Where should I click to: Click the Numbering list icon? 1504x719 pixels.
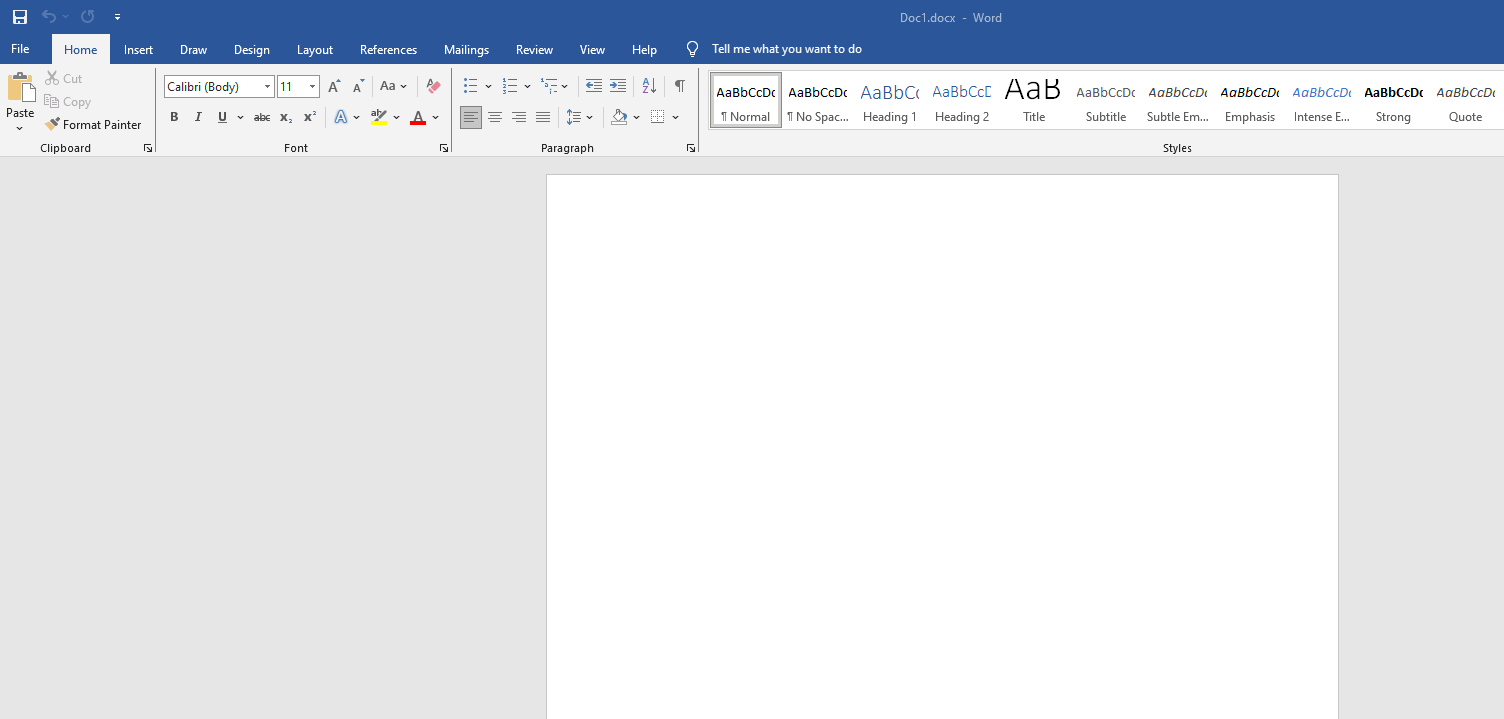[510, 86]
